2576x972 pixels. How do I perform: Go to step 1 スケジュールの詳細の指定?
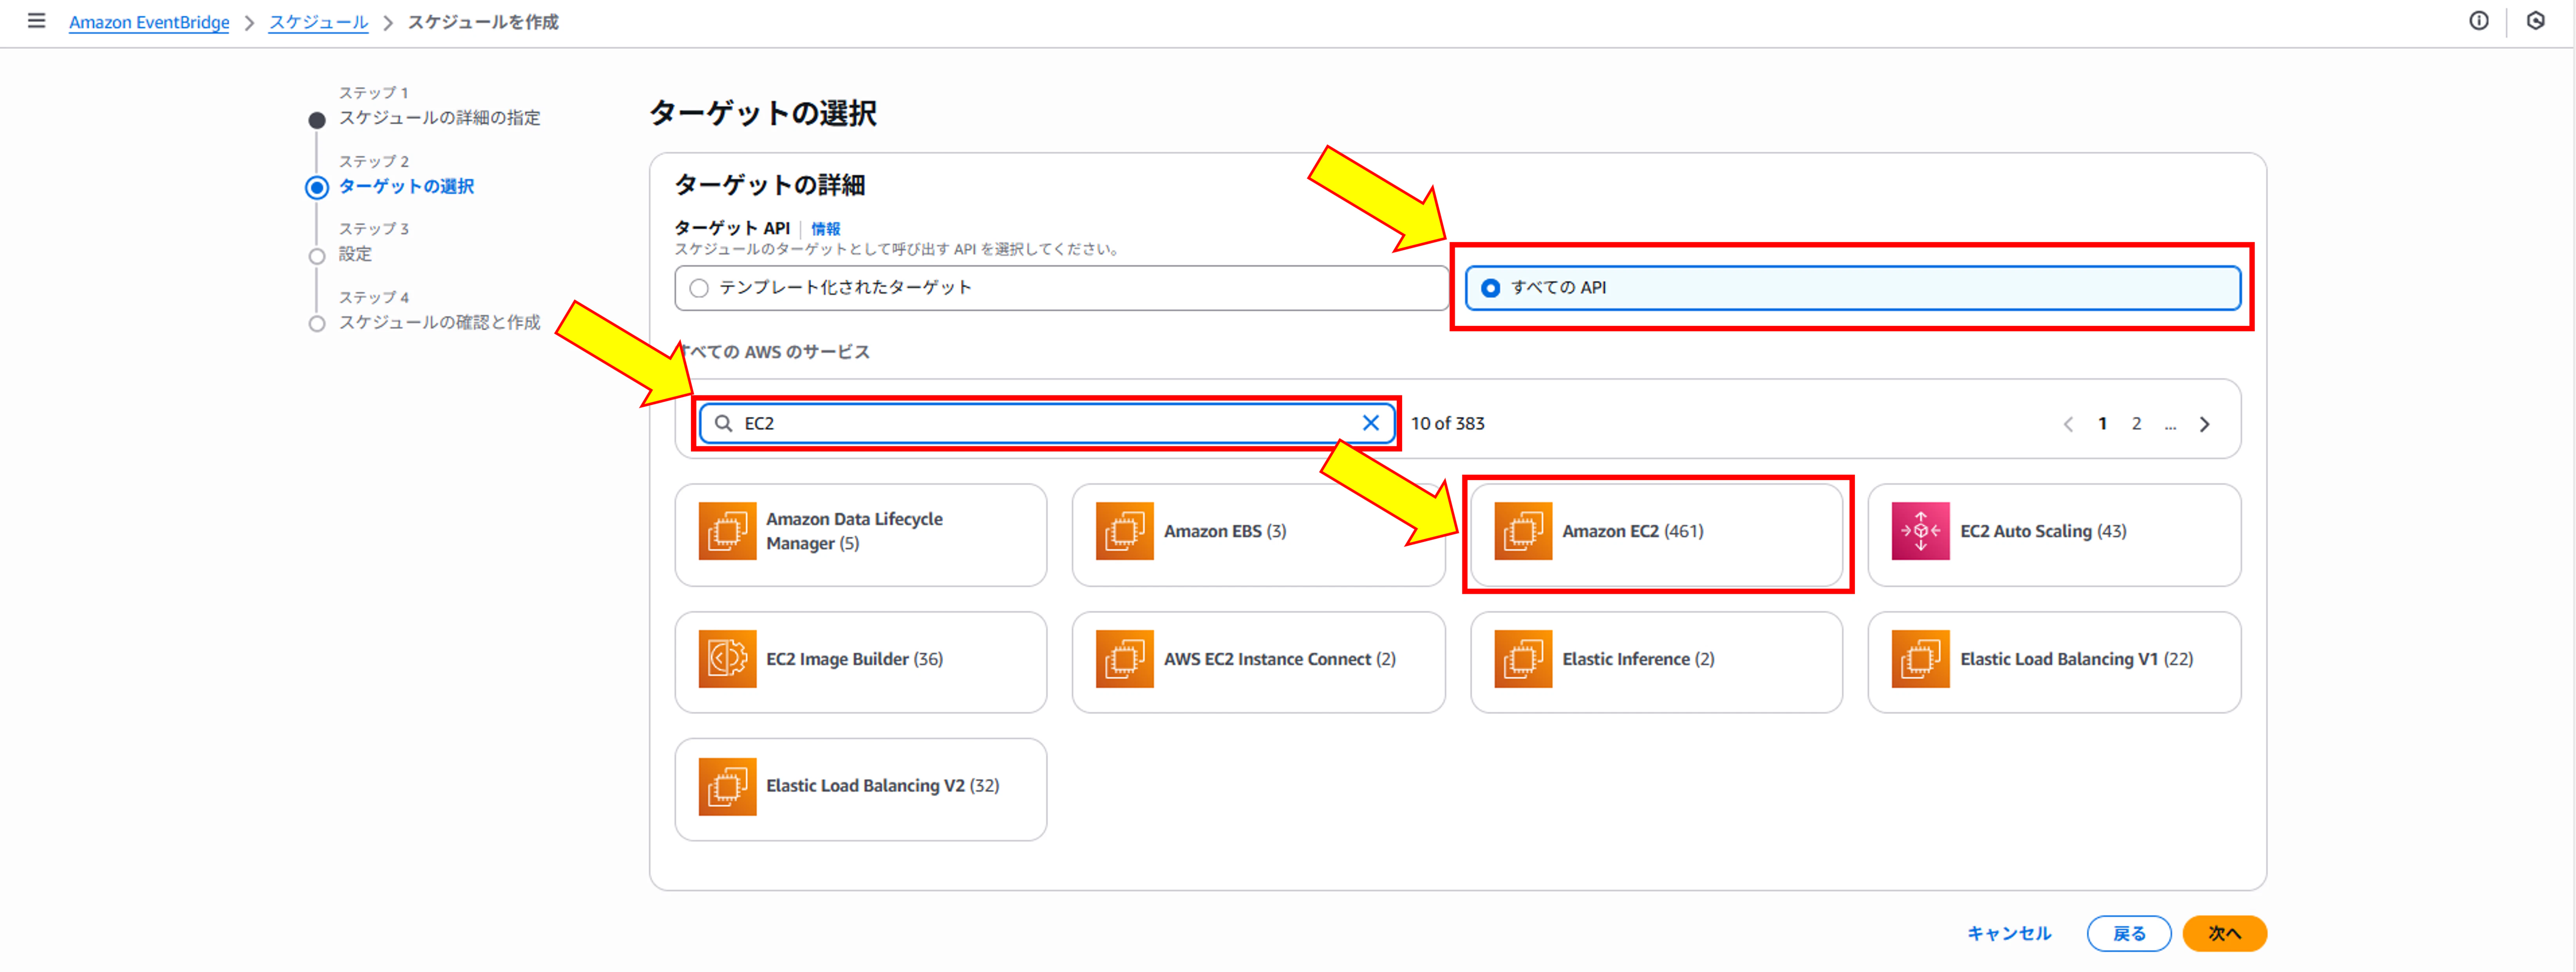click(x=439, y=118)
